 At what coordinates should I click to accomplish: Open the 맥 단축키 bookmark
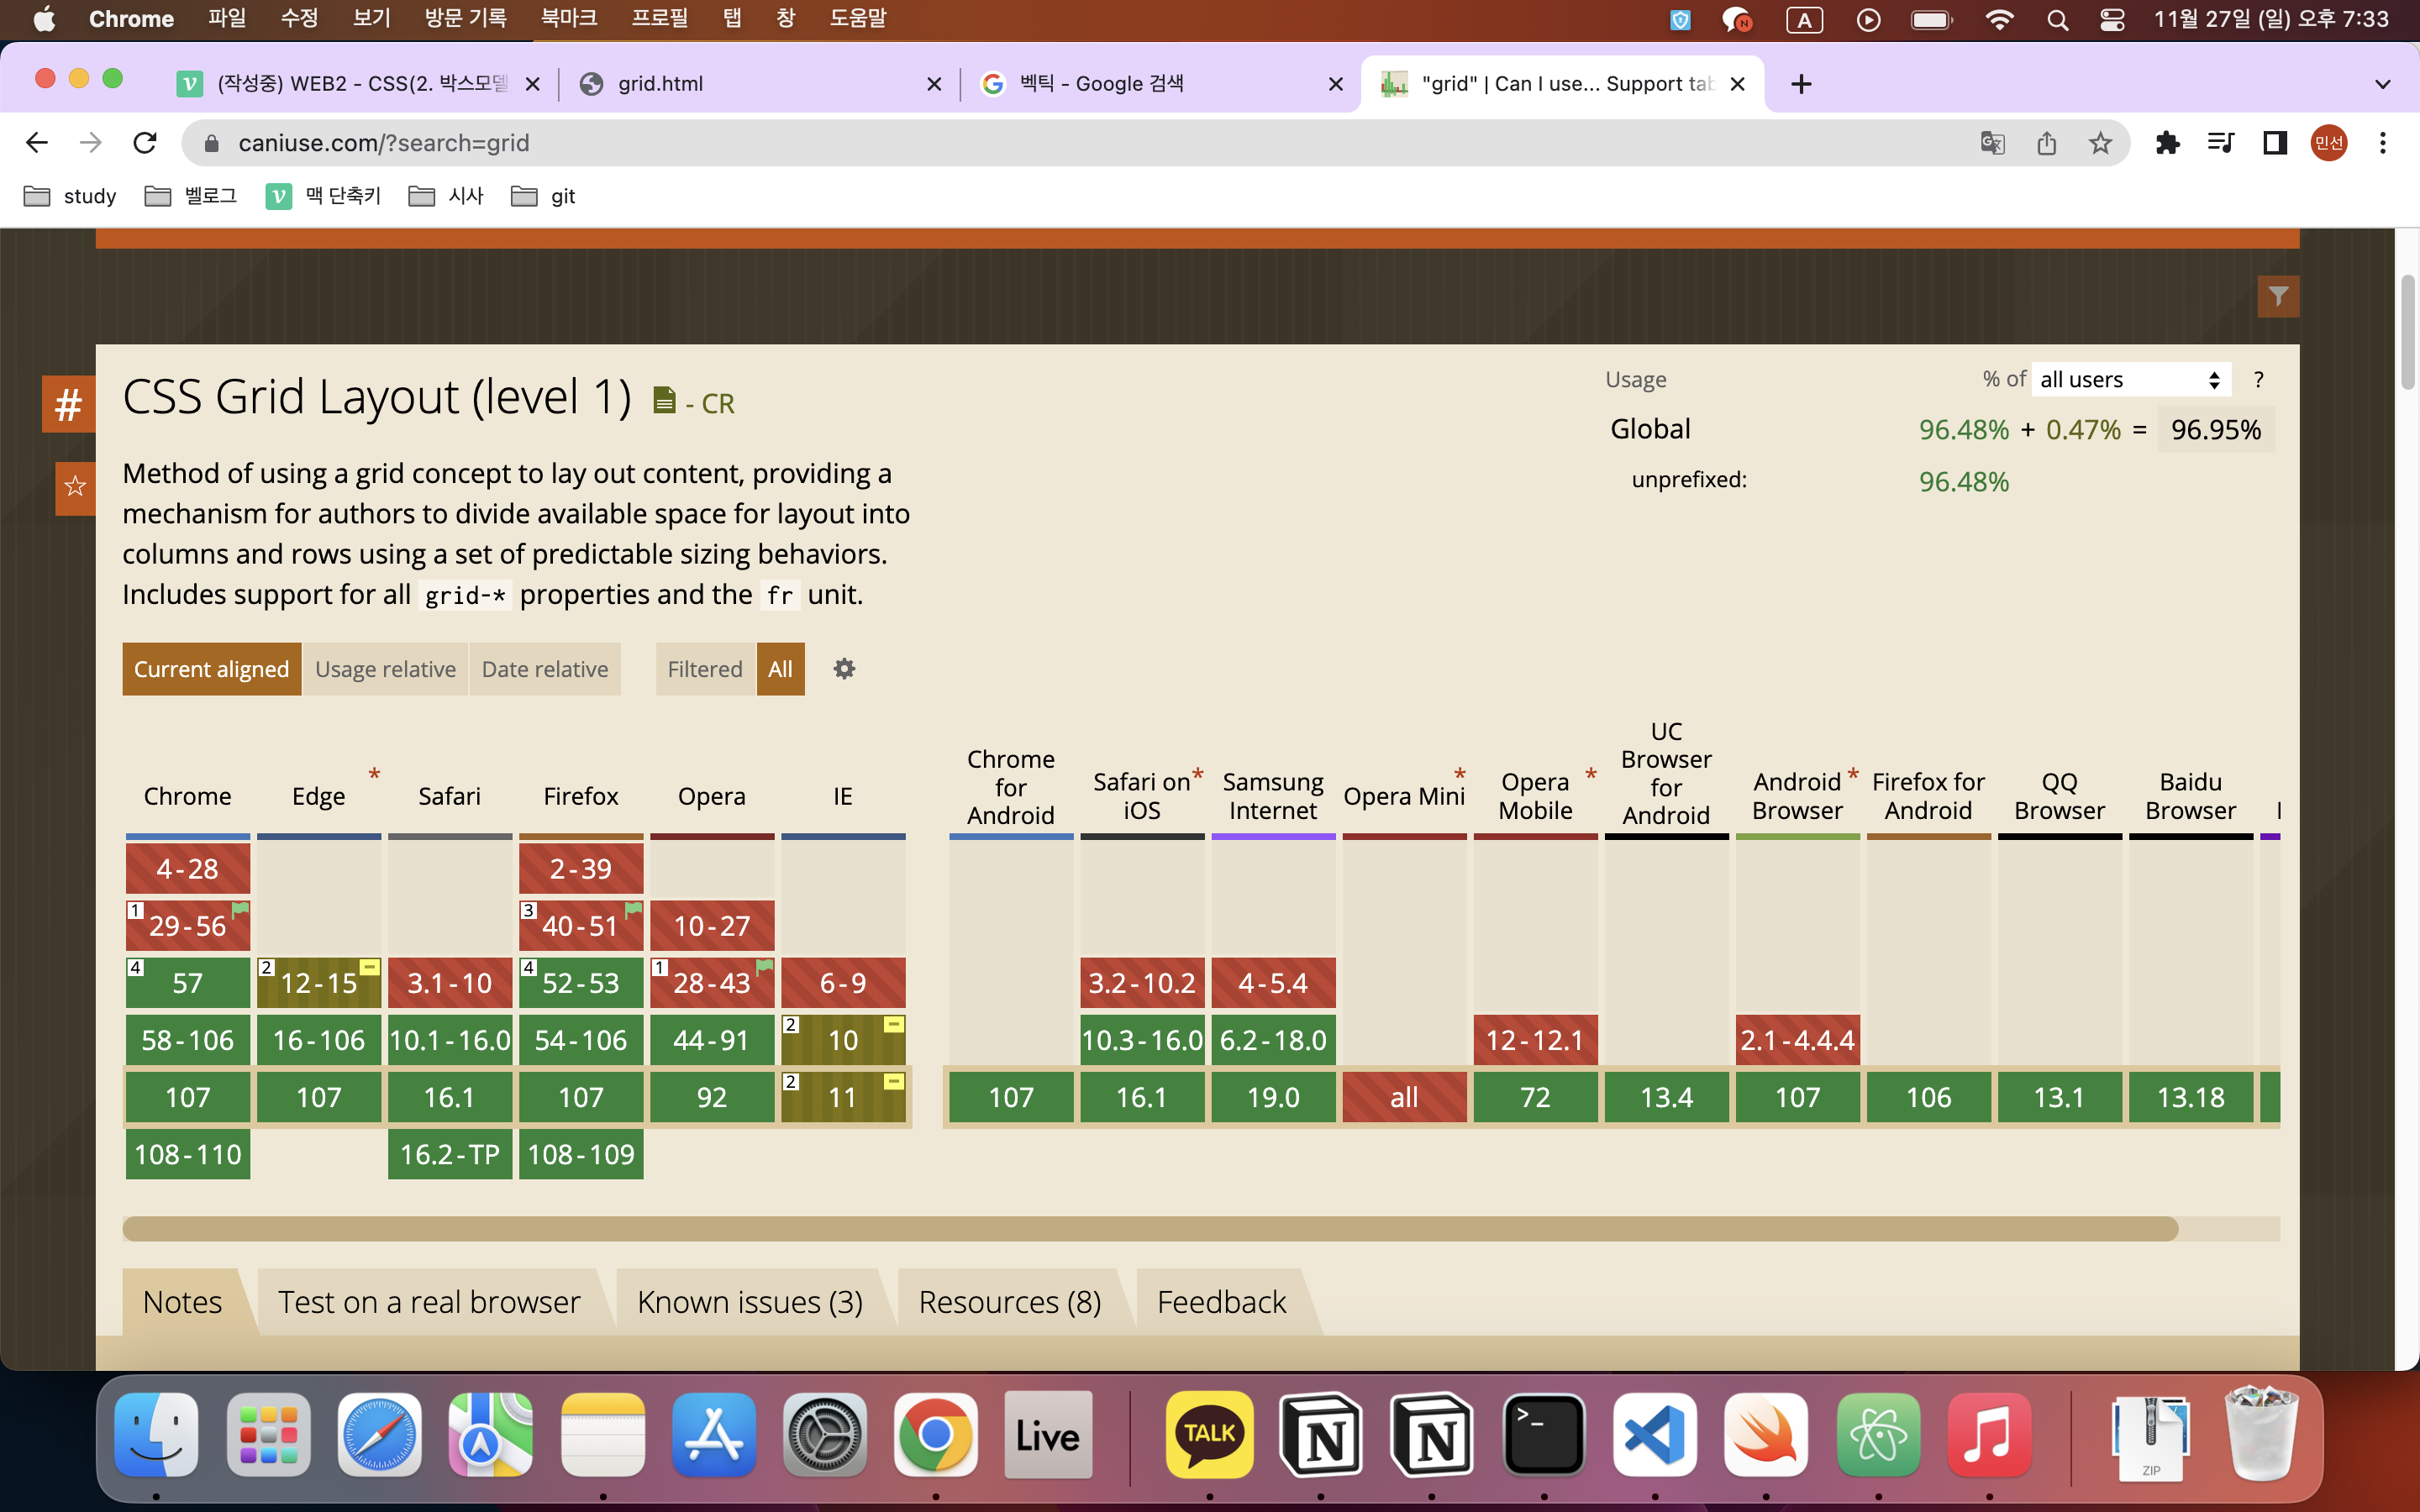click(x=323, y=196)
